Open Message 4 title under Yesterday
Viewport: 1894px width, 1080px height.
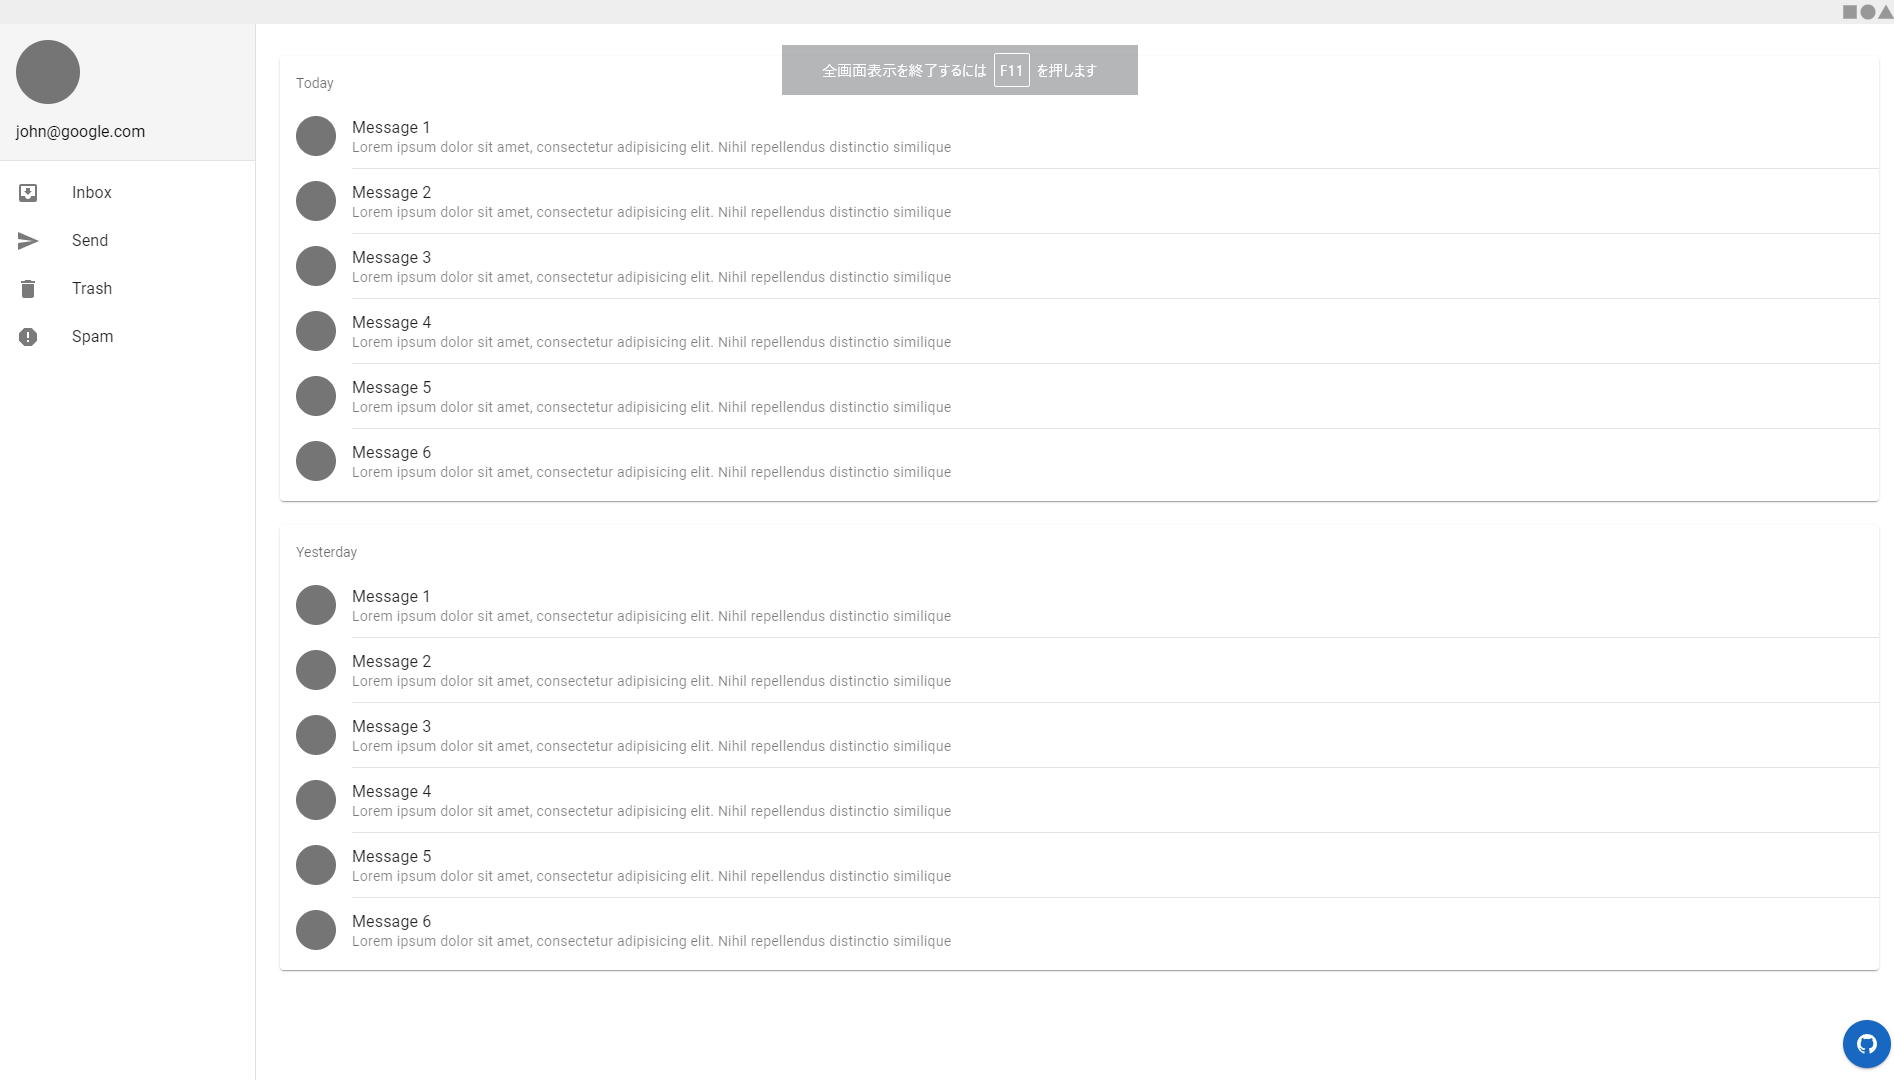(x=391, y=792)
